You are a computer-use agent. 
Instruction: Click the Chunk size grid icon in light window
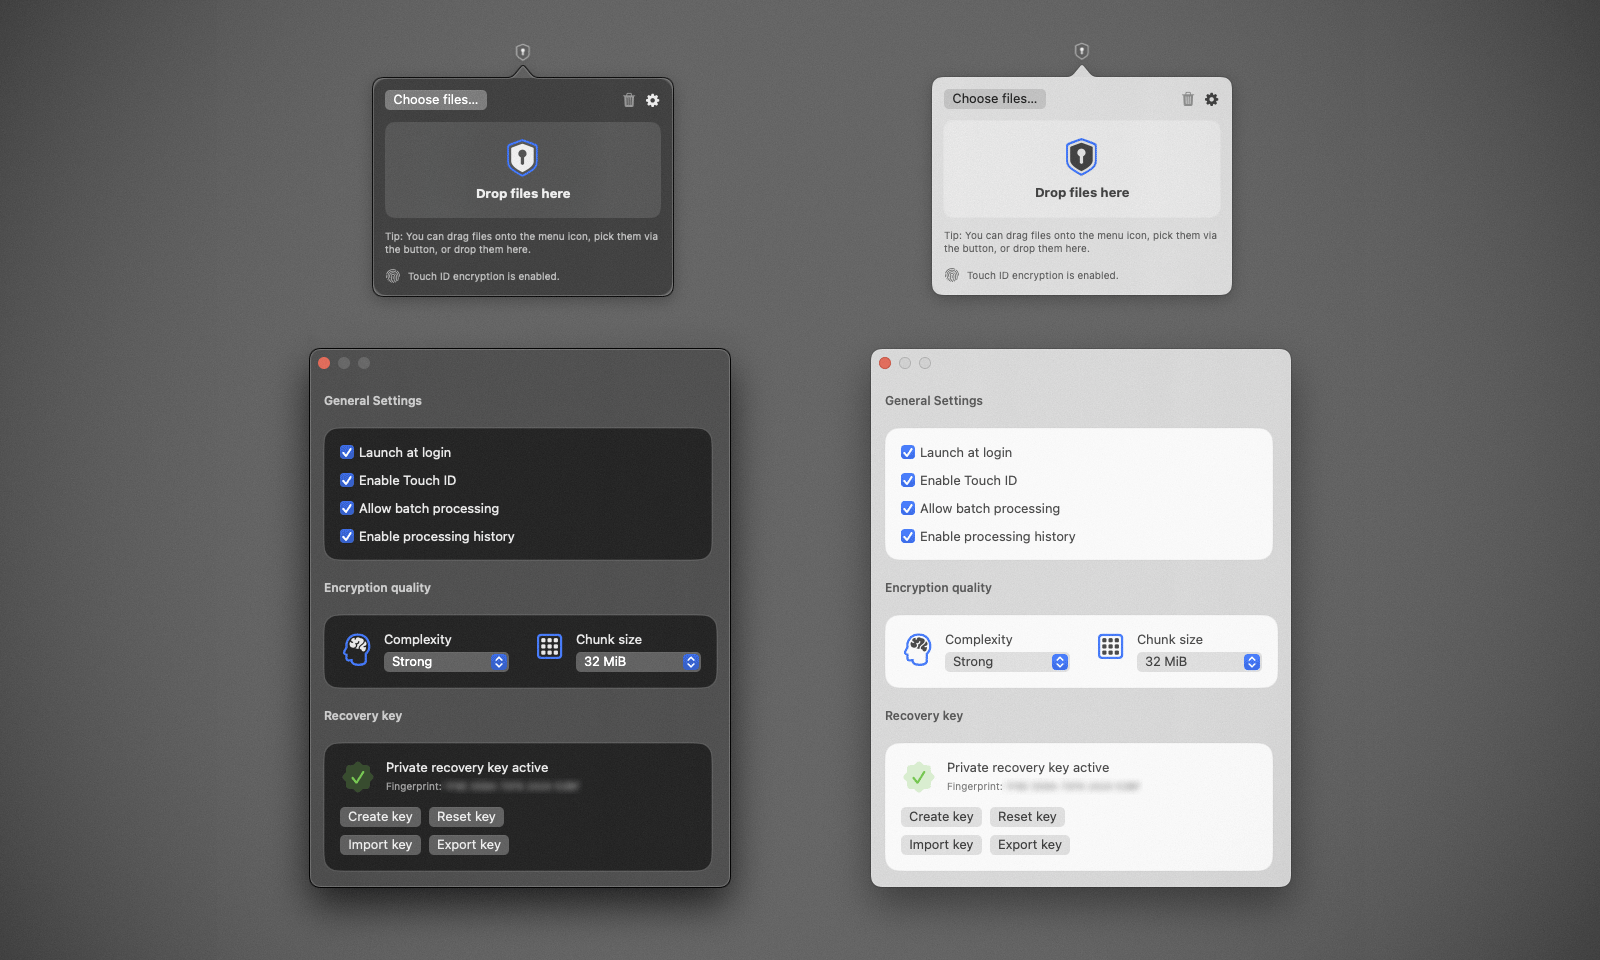click(1110, 647)
